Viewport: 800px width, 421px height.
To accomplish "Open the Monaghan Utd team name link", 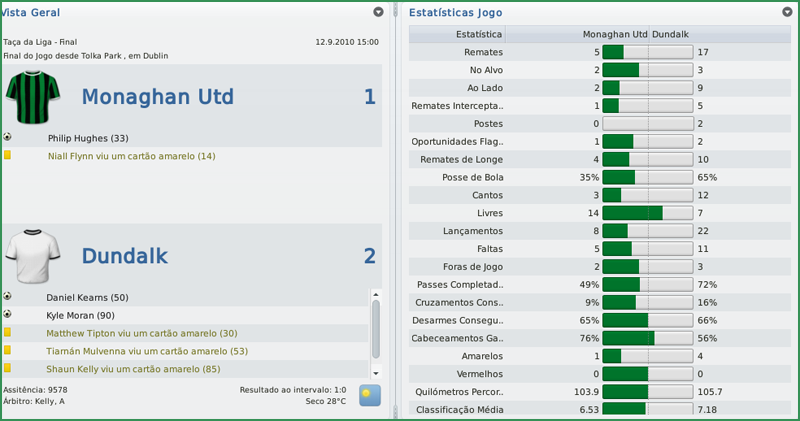I will (157, 97).
